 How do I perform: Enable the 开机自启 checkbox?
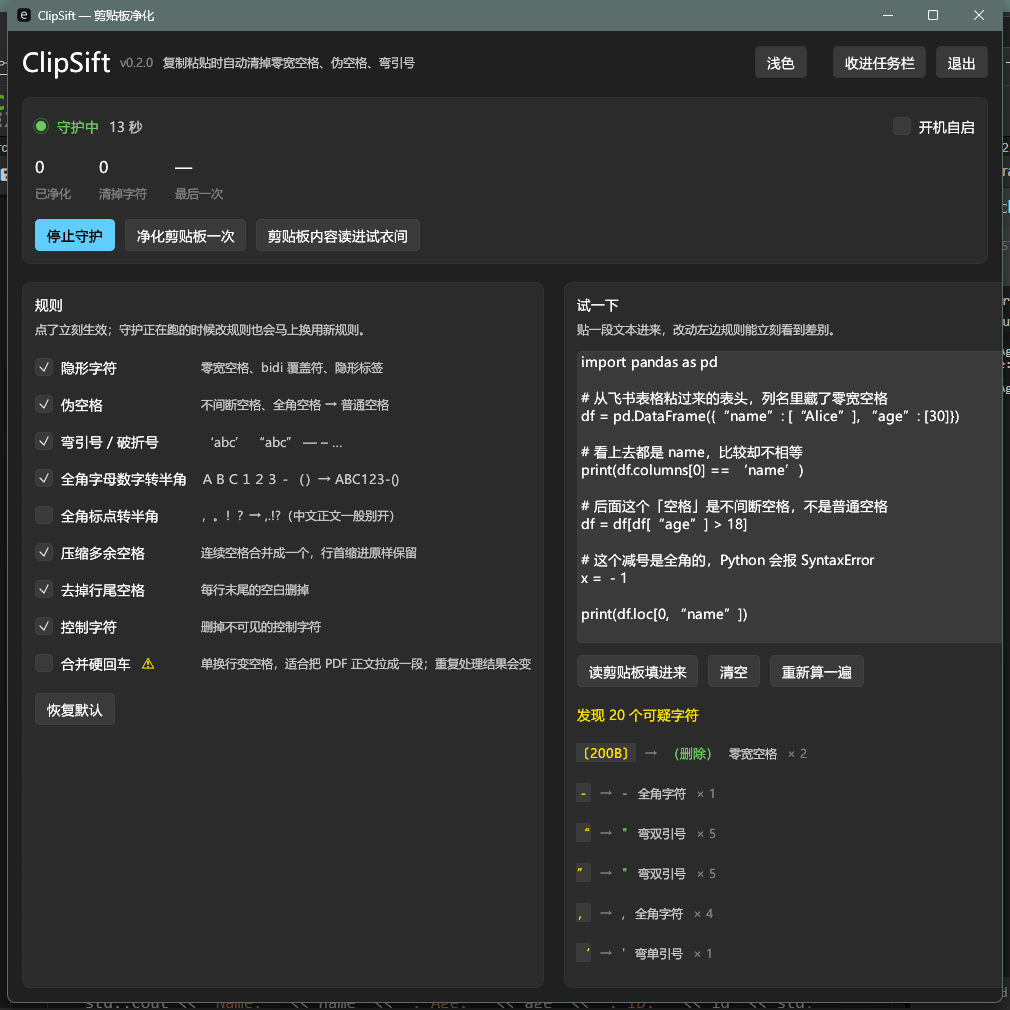pos(901,126)
